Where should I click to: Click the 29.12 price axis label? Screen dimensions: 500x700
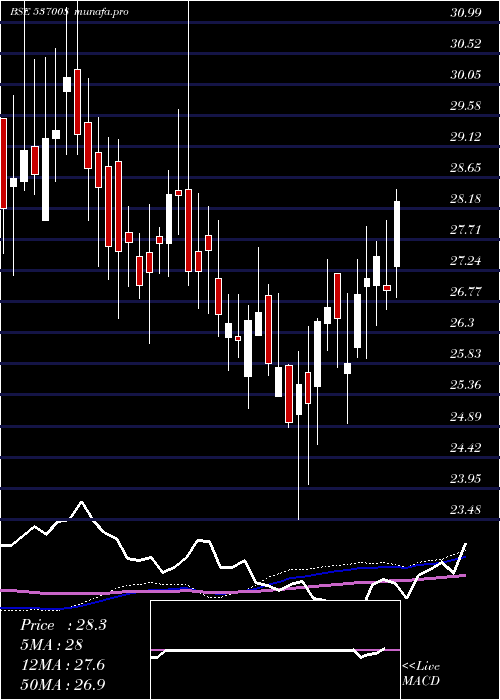tap(466, 137)
